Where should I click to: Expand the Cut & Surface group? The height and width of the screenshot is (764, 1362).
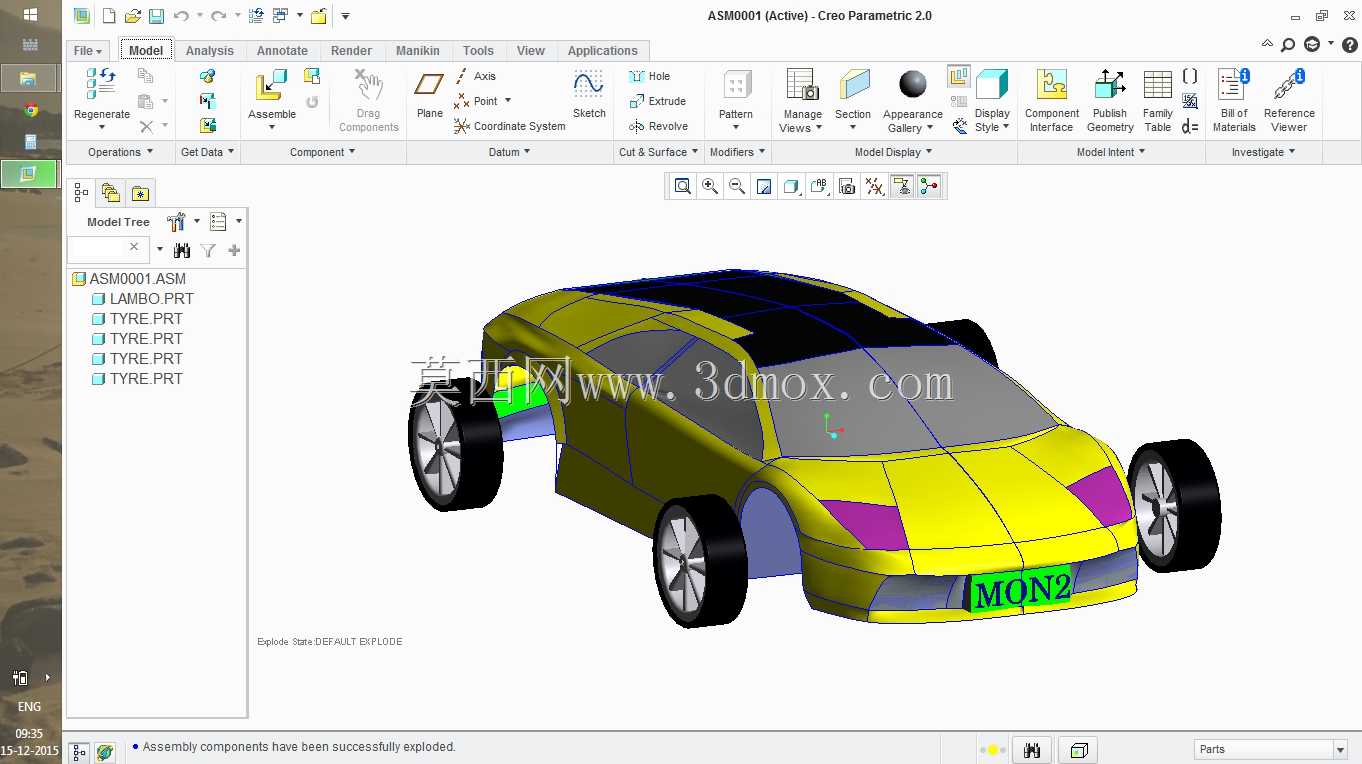[x=658, y=152]
